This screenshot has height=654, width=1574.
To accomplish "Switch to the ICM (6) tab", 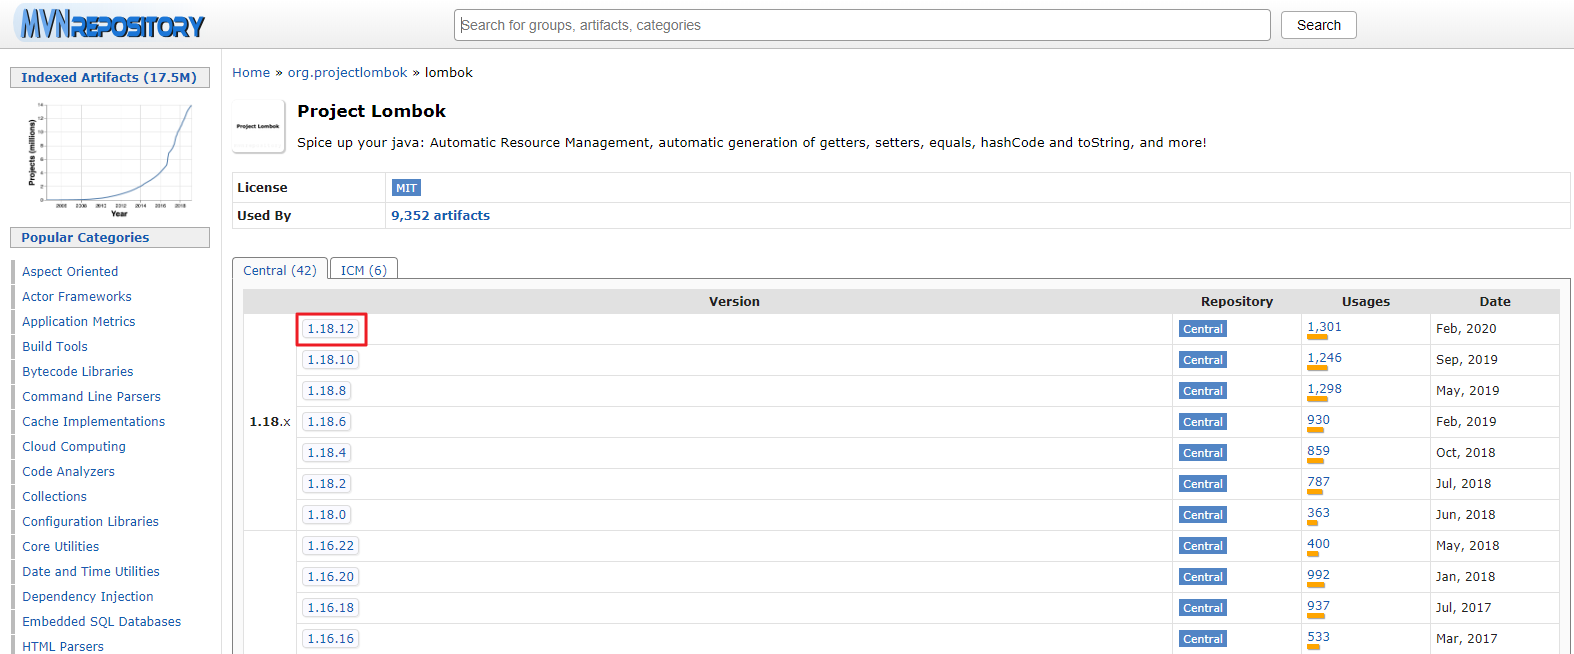I will (364, 270).
